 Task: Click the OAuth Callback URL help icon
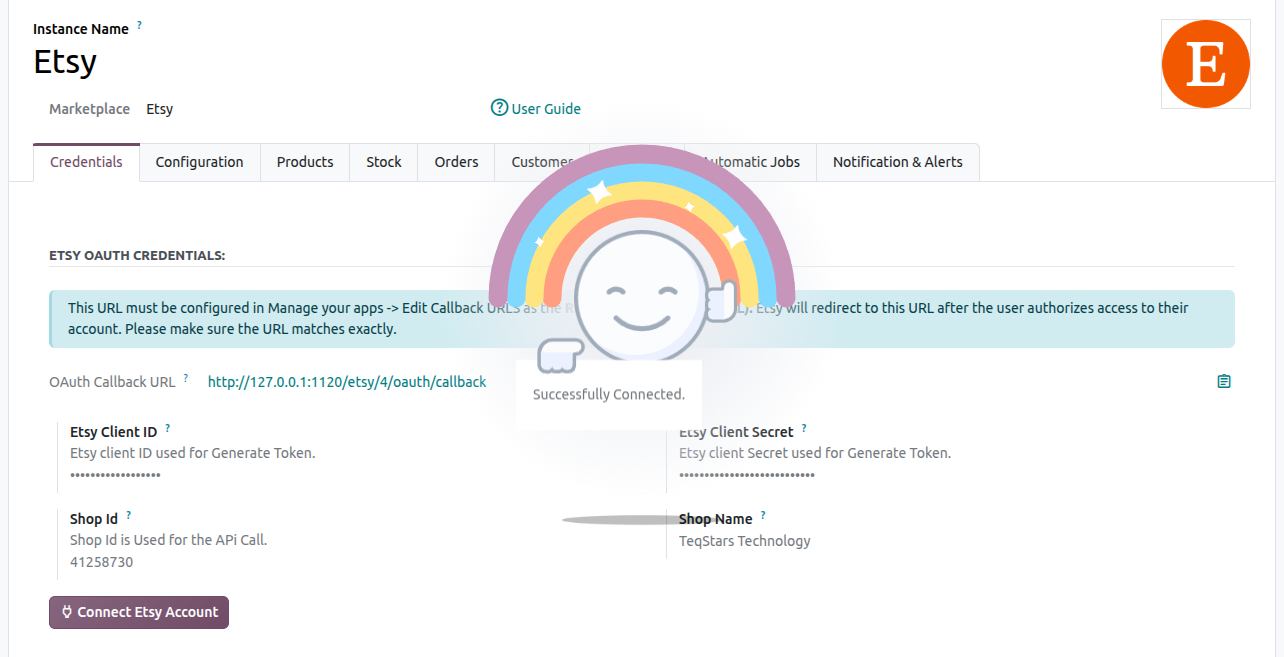click(x=186, y=378)
